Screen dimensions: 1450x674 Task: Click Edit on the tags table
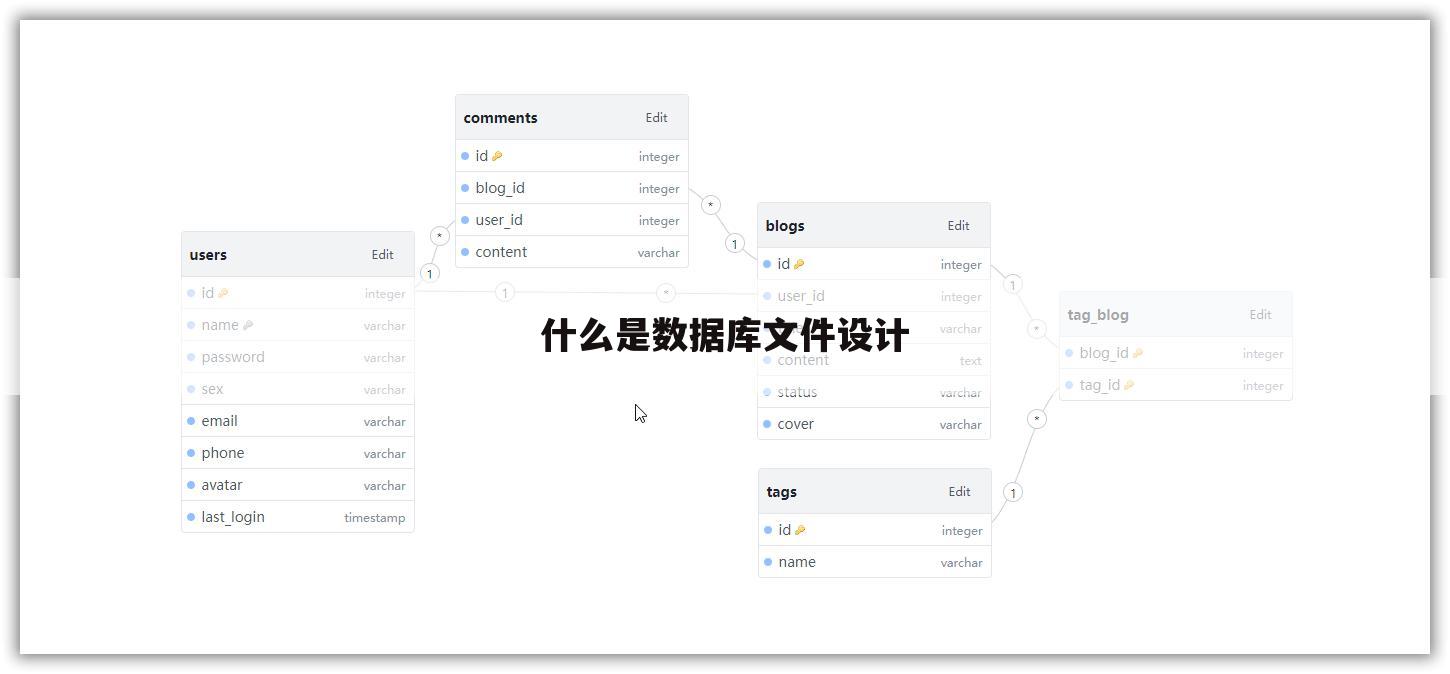pyautogui.click(x=959, y=491)
